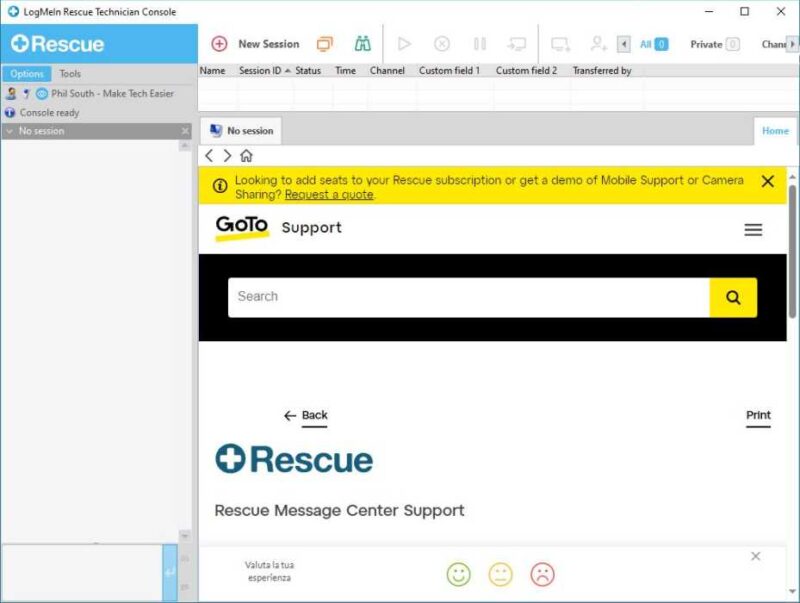Toggle the All sessions filter
Image resolution: width=800 pixels, height=603 pixels.
[649, 44]
